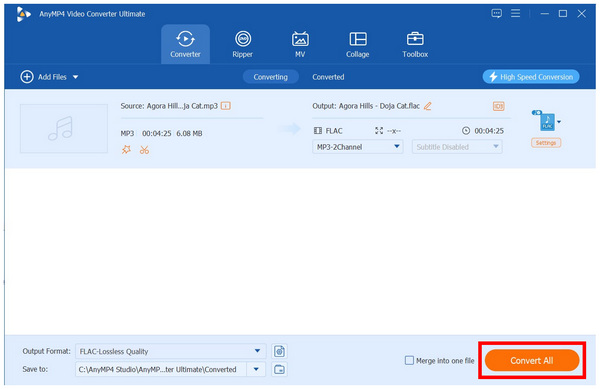Click the Save to path field
The height and width of the screenshot is (389, 600).
tap(161, 369)
